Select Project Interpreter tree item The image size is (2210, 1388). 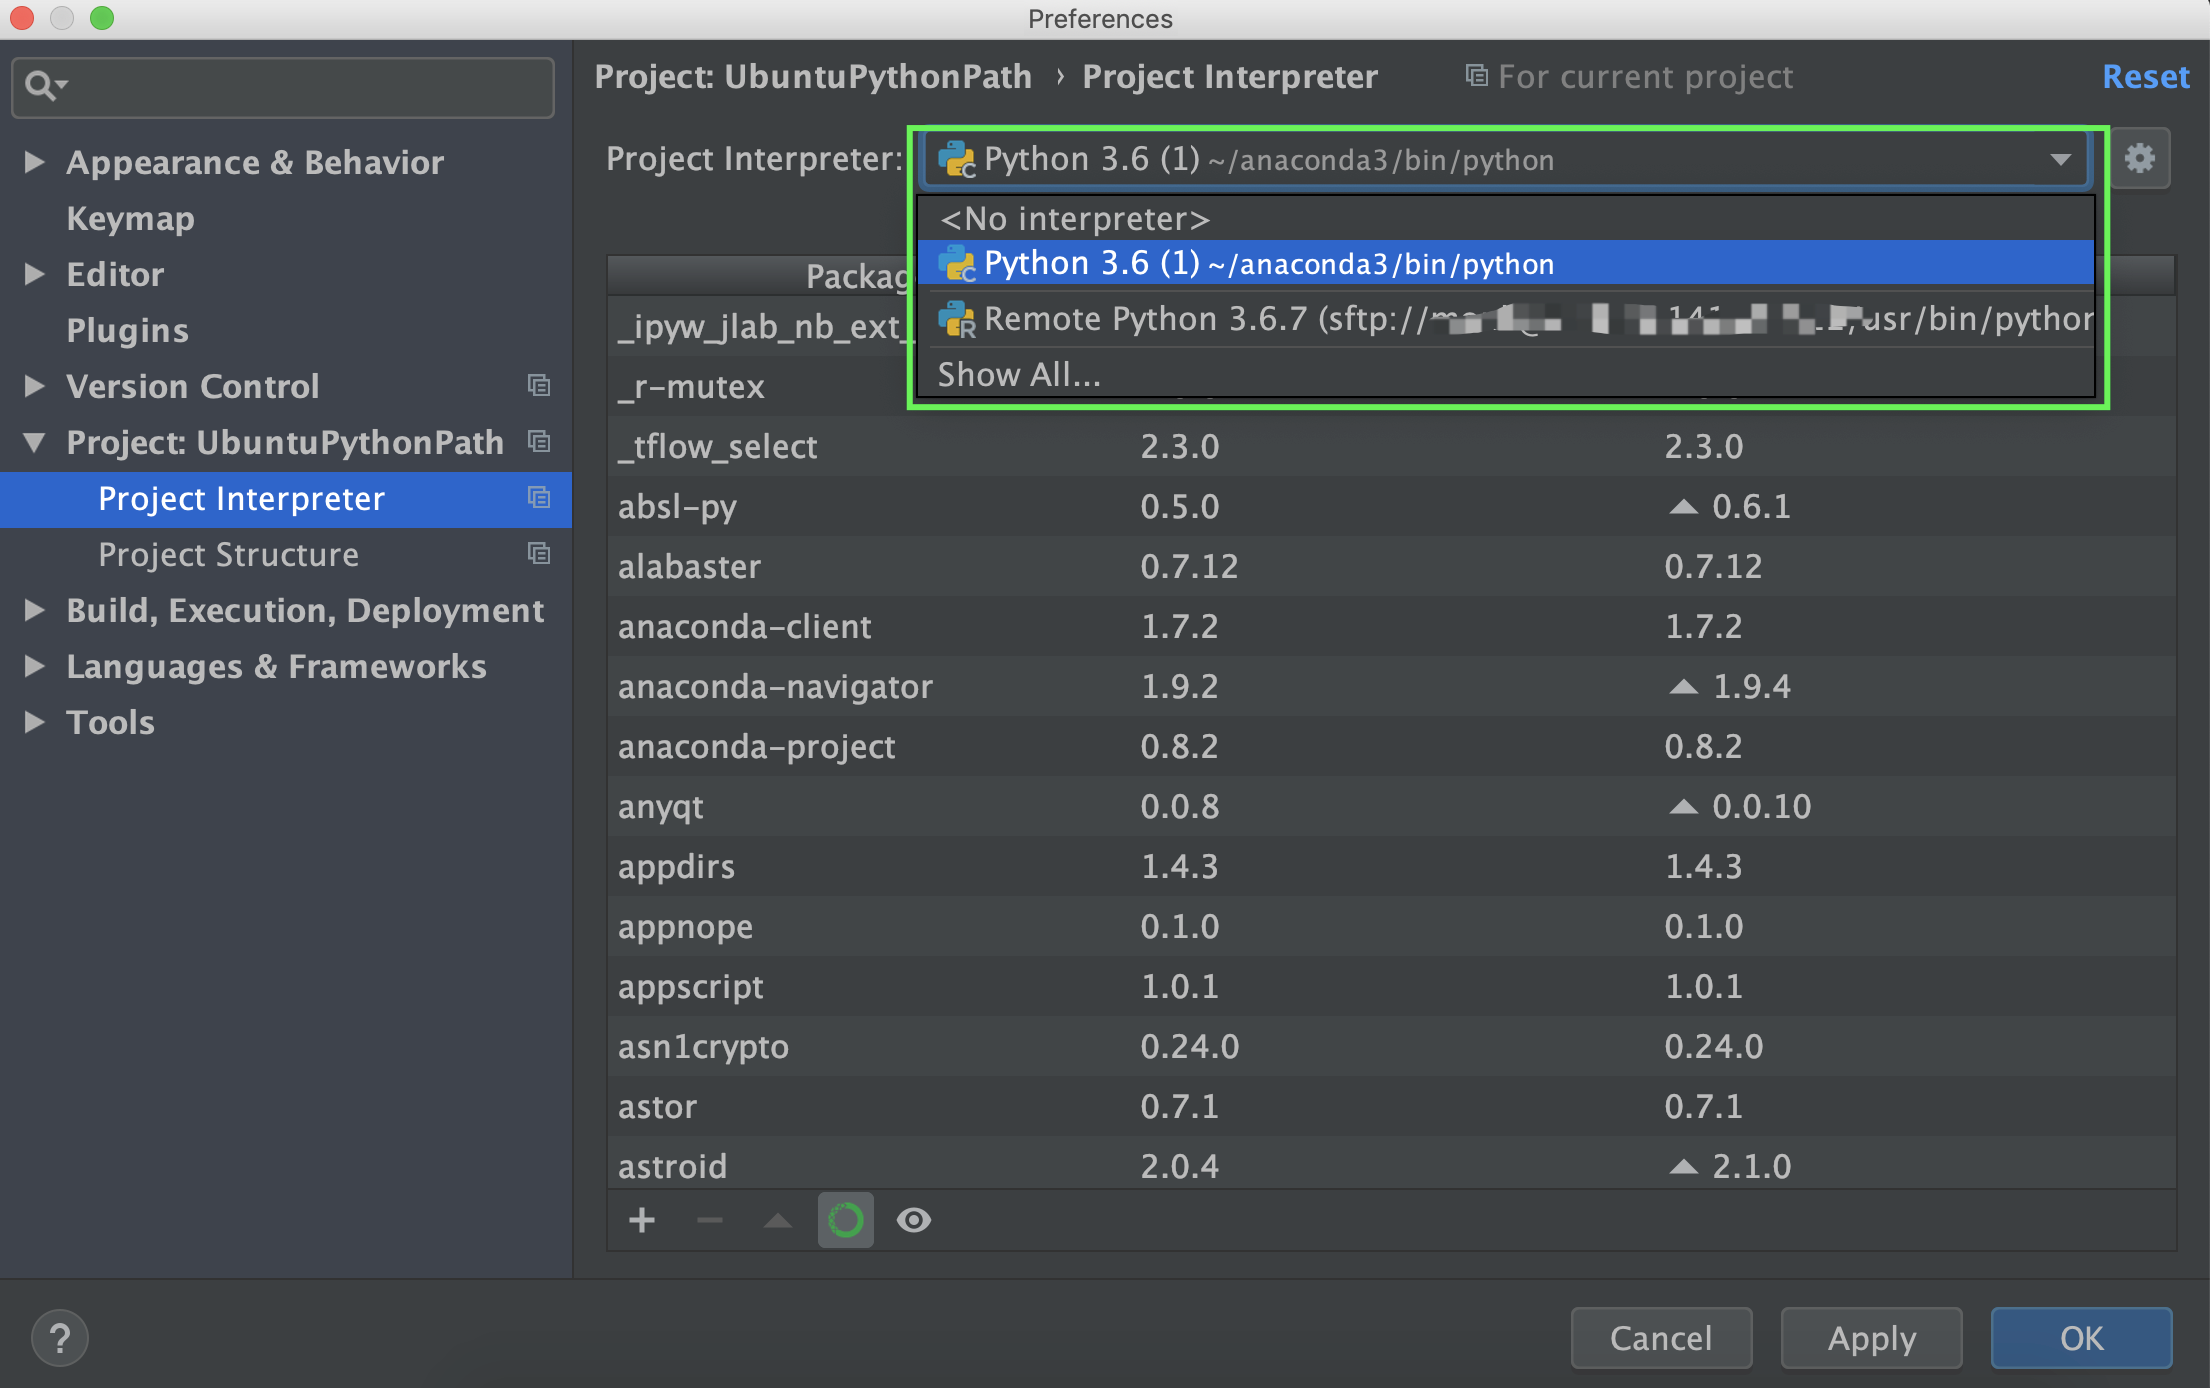(x=286, y=499)
